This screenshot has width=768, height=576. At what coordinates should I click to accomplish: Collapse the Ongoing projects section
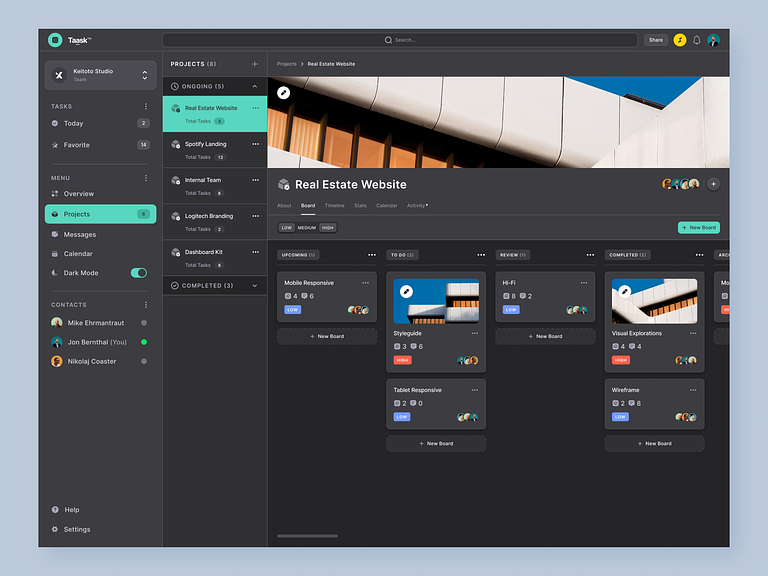[254, 87]
